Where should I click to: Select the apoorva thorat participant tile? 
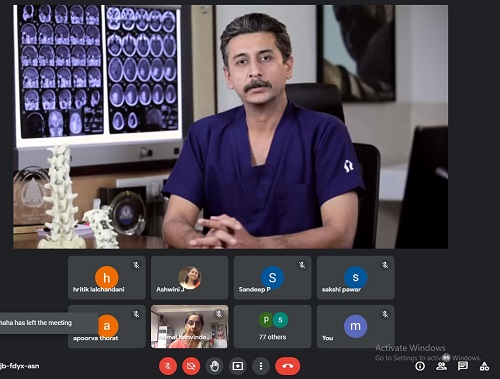tap(107, 326)
